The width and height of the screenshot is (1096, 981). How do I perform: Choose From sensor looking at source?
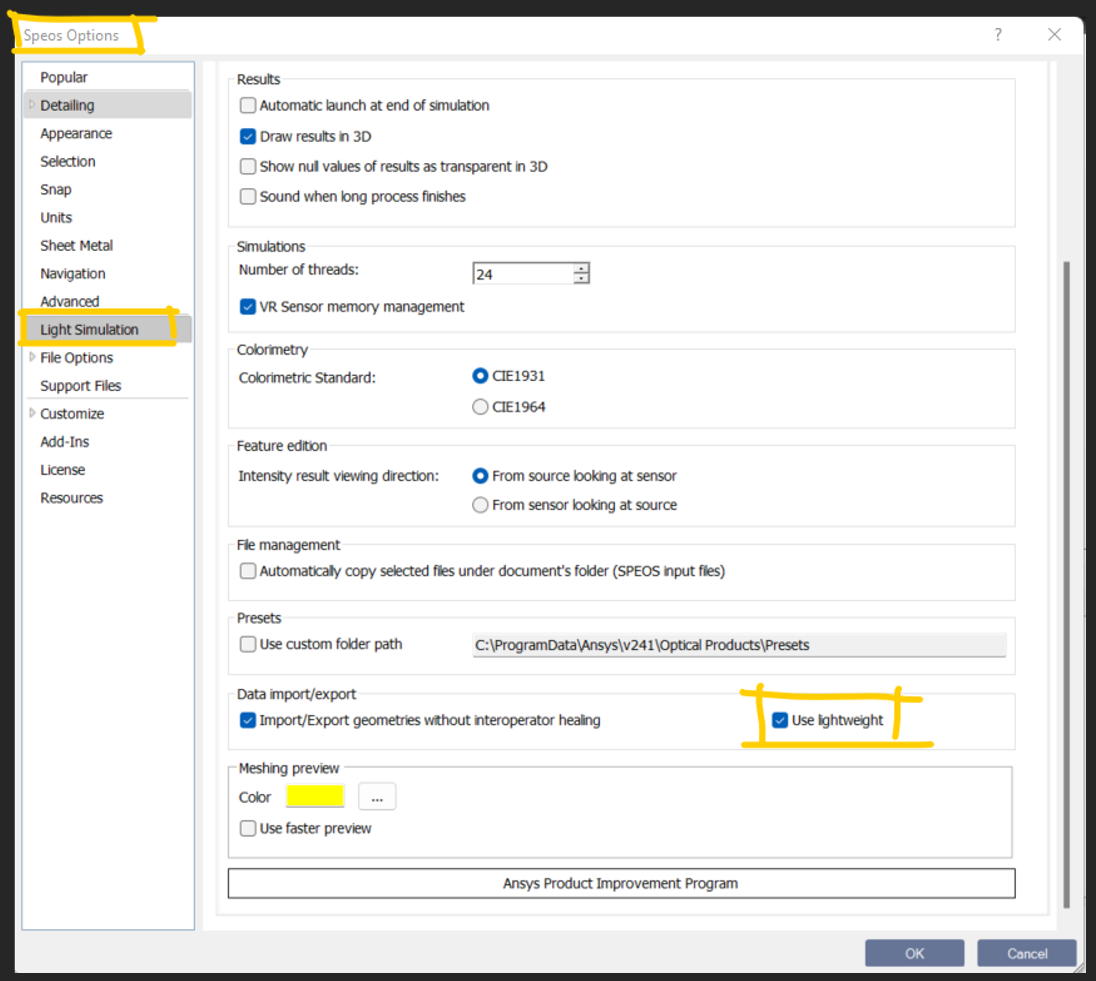click(480, 505)
